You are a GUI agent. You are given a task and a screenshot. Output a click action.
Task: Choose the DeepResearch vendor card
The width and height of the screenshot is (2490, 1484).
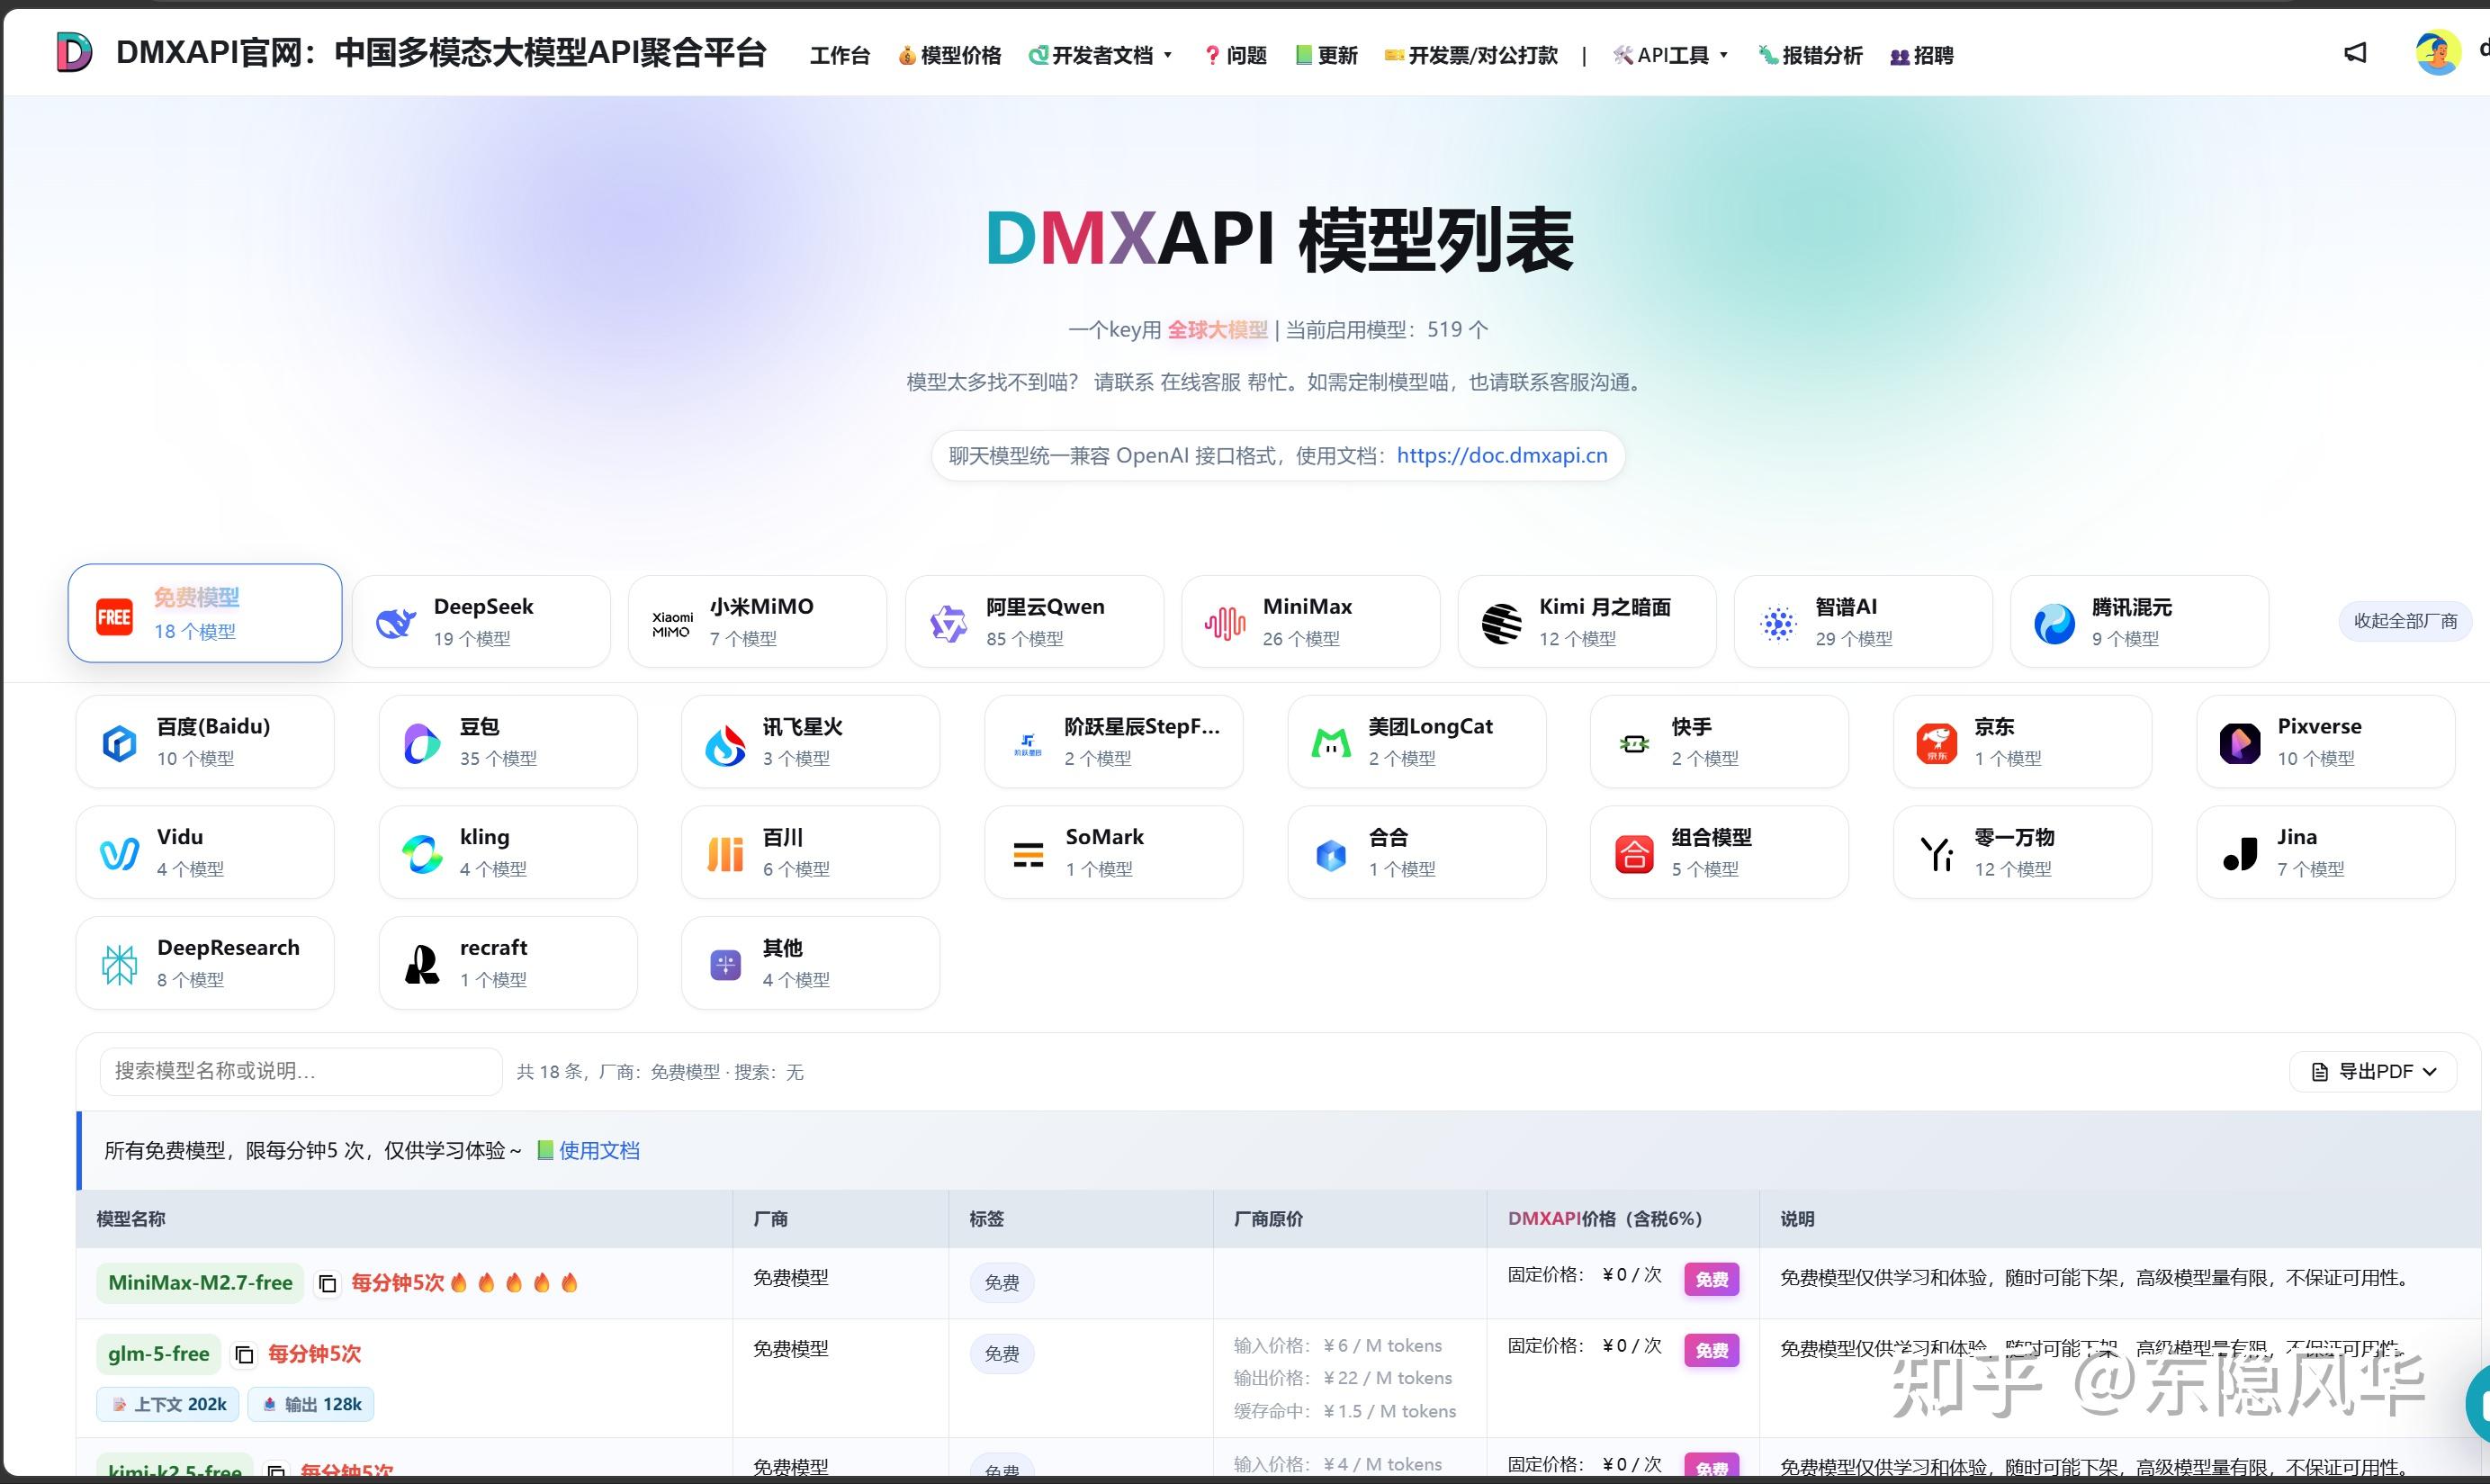click(205, 963)
